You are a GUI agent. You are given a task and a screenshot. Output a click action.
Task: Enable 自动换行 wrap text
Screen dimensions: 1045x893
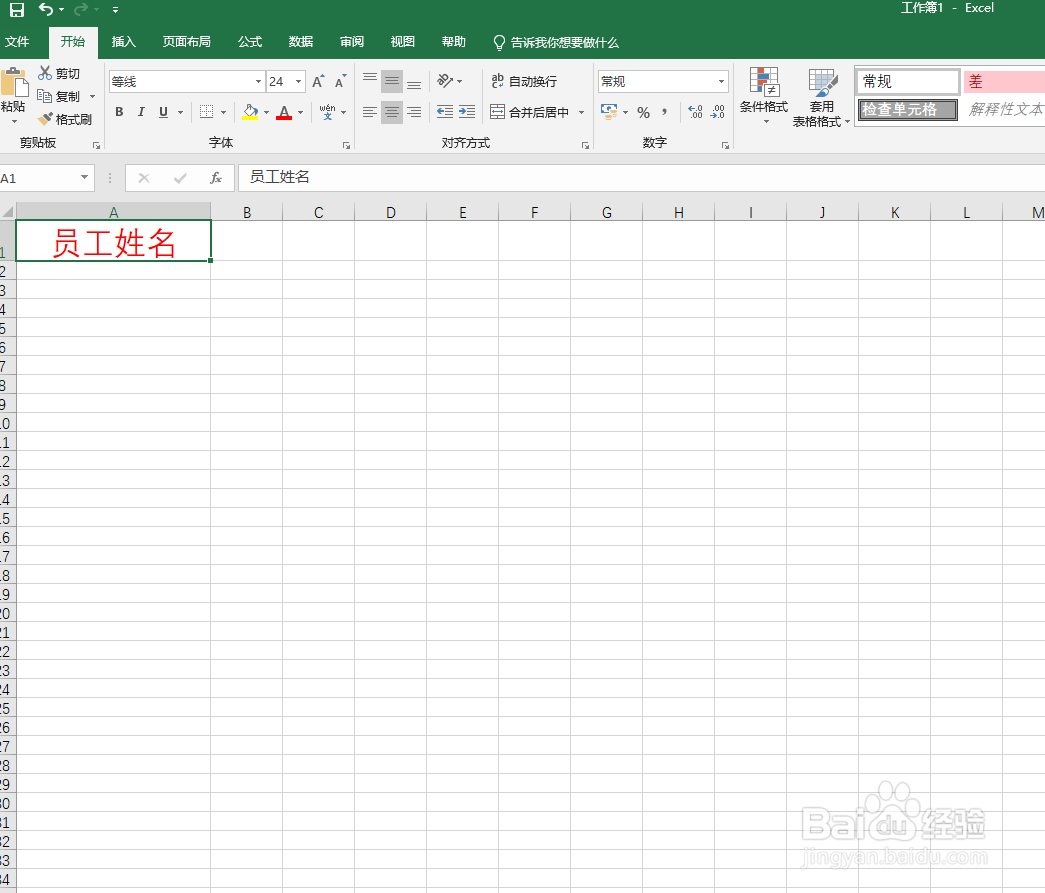tap(524, 81)
